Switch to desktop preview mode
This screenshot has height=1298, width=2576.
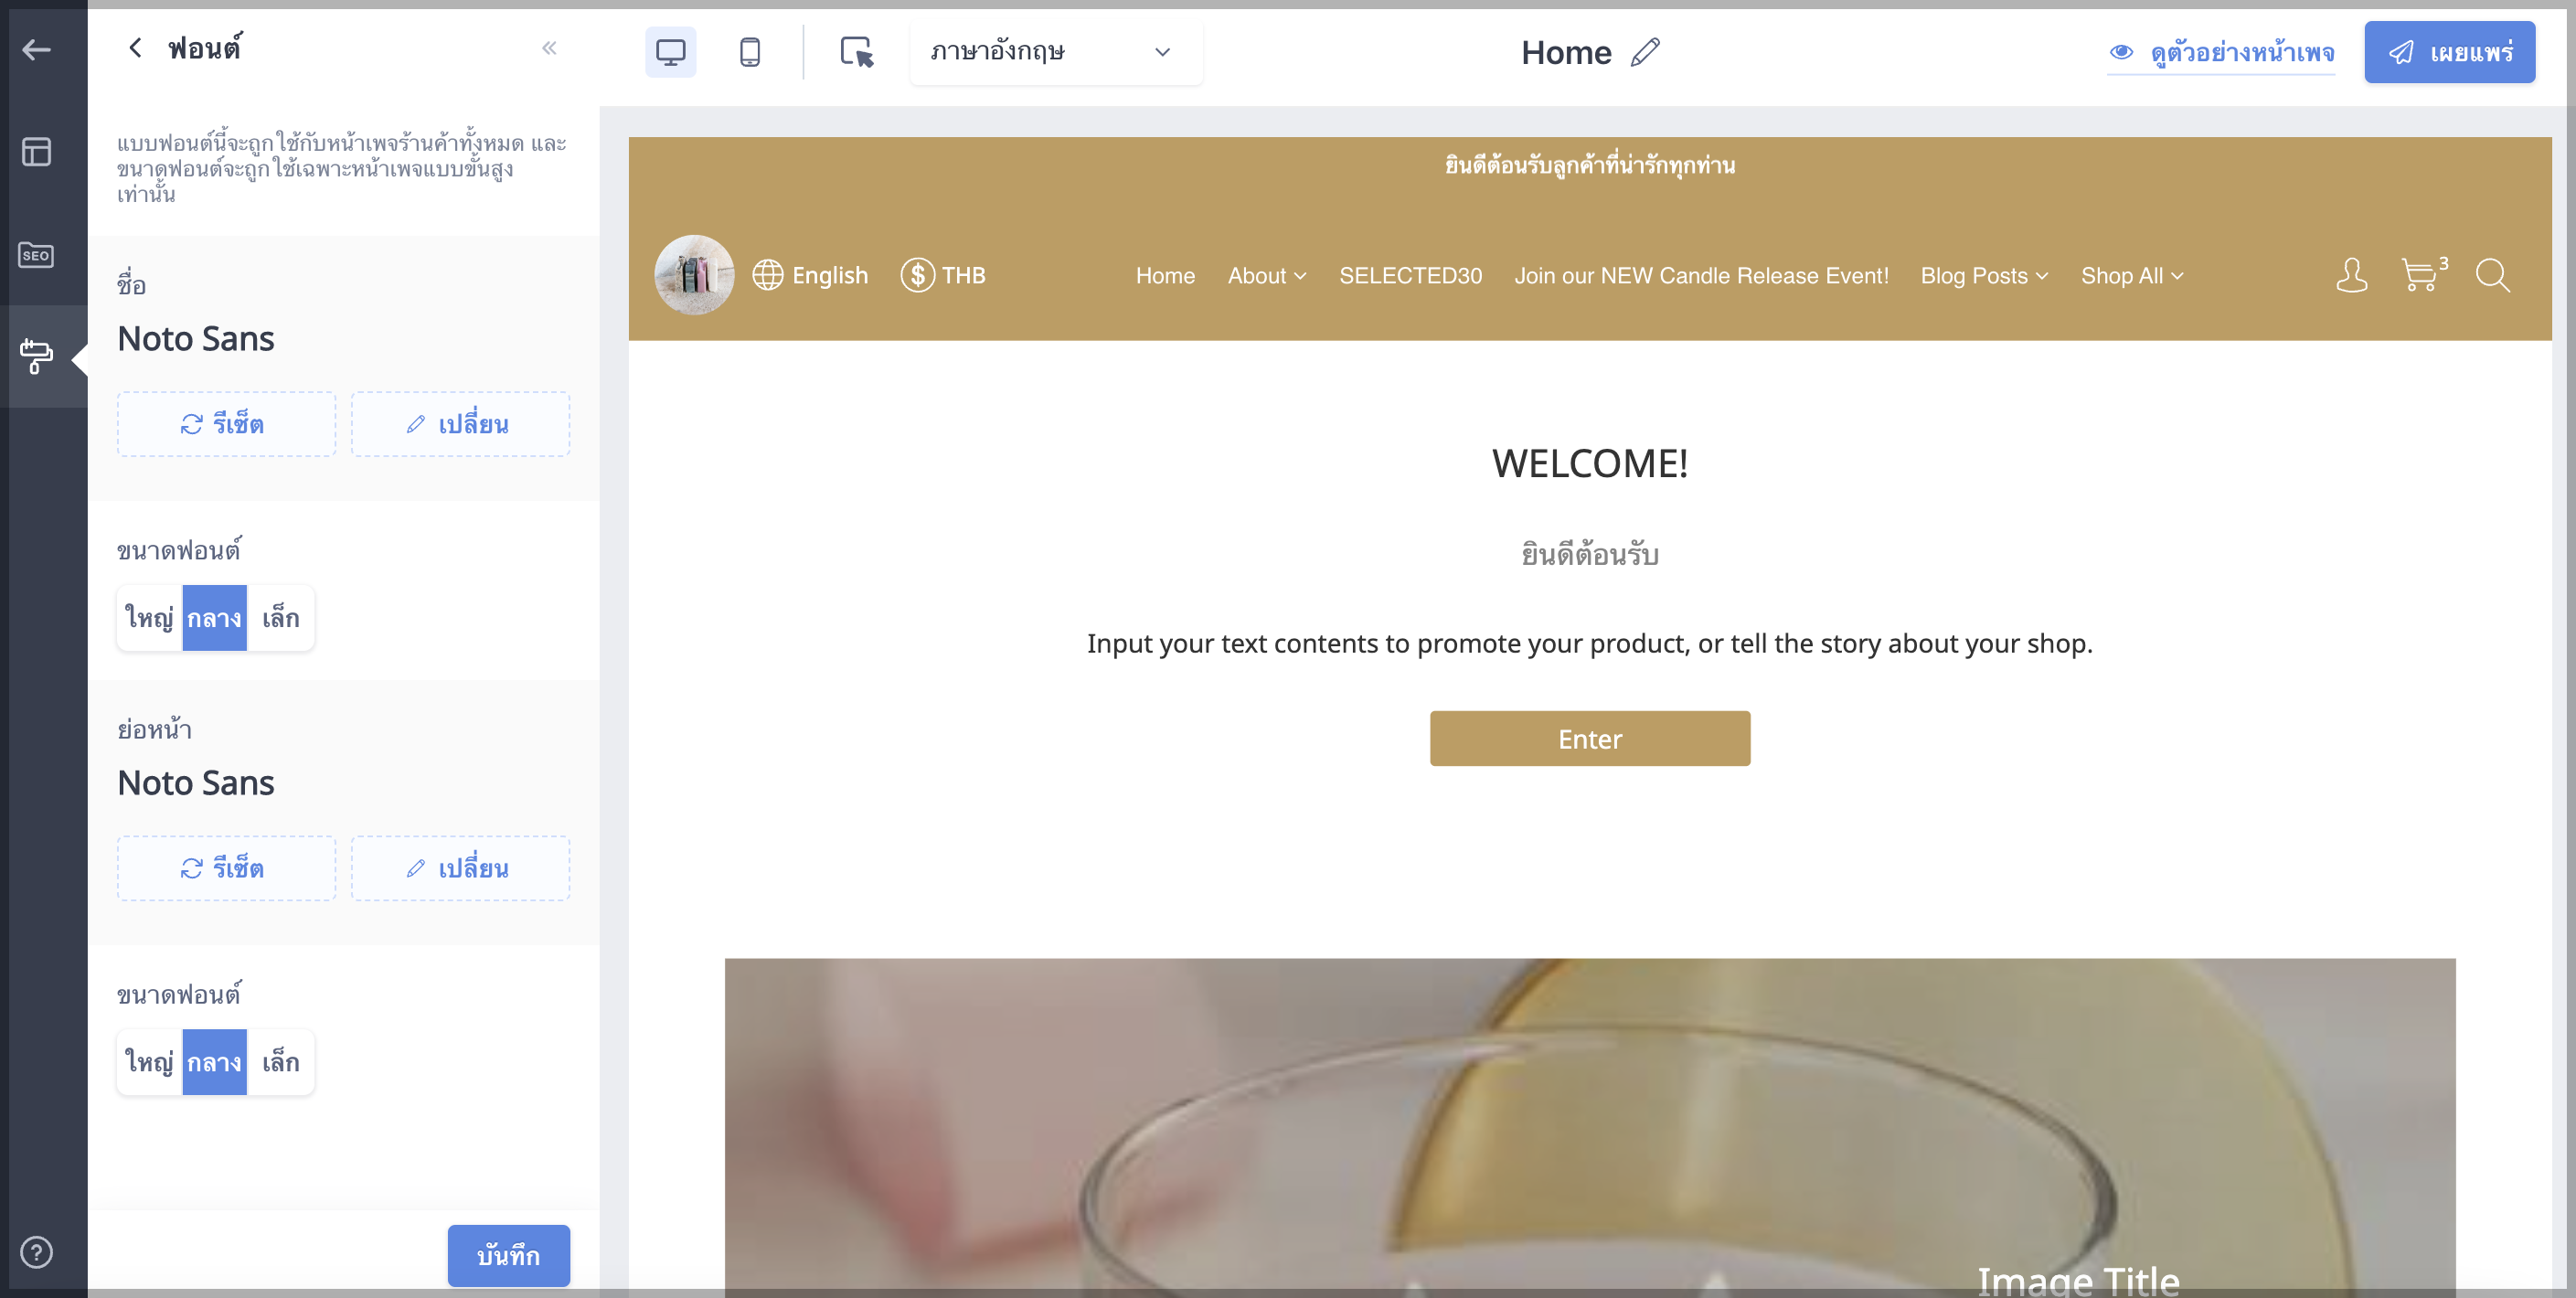(670, 52)
